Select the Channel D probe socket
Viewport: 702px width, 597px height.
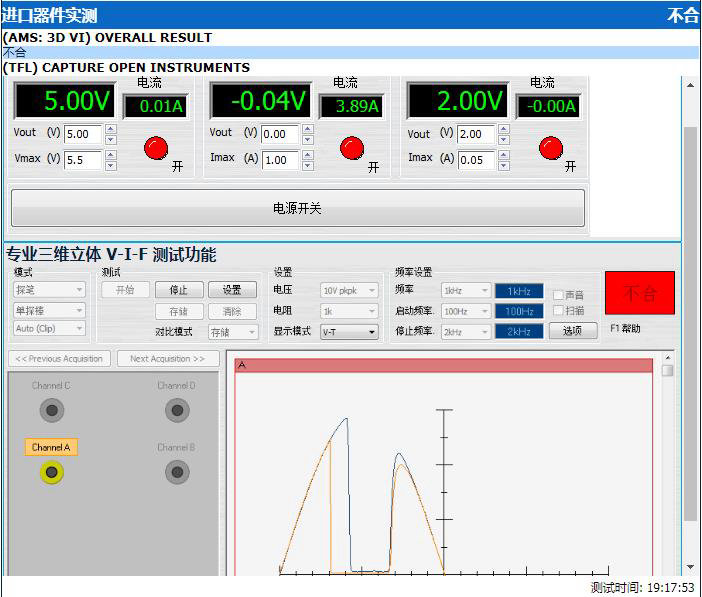coord(177,410)
